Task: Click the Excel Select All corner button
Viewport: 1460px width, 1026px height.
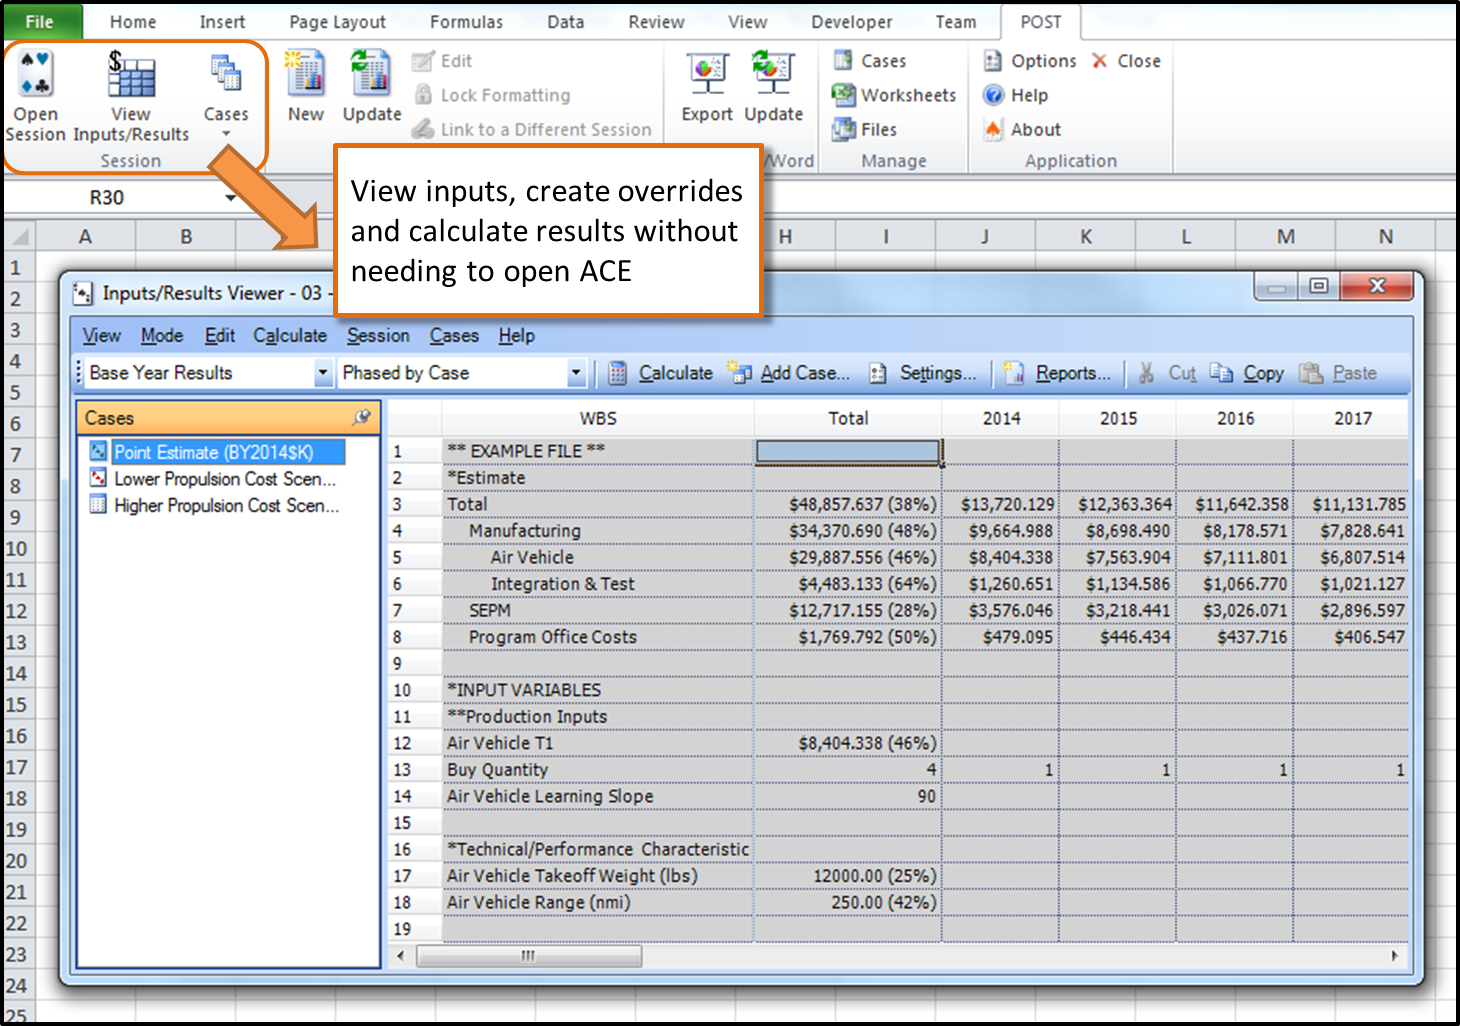Action: point(20,237)
